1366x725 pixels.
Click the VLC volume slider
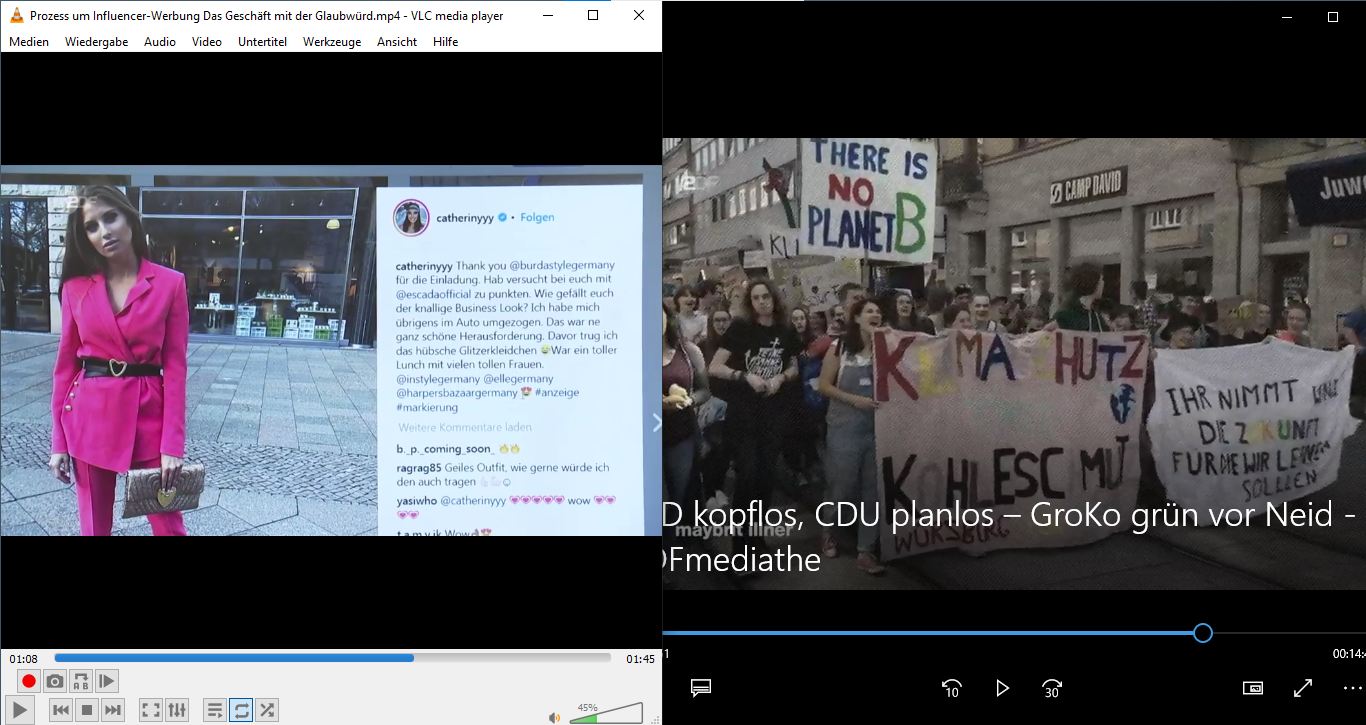pos(606,714)
